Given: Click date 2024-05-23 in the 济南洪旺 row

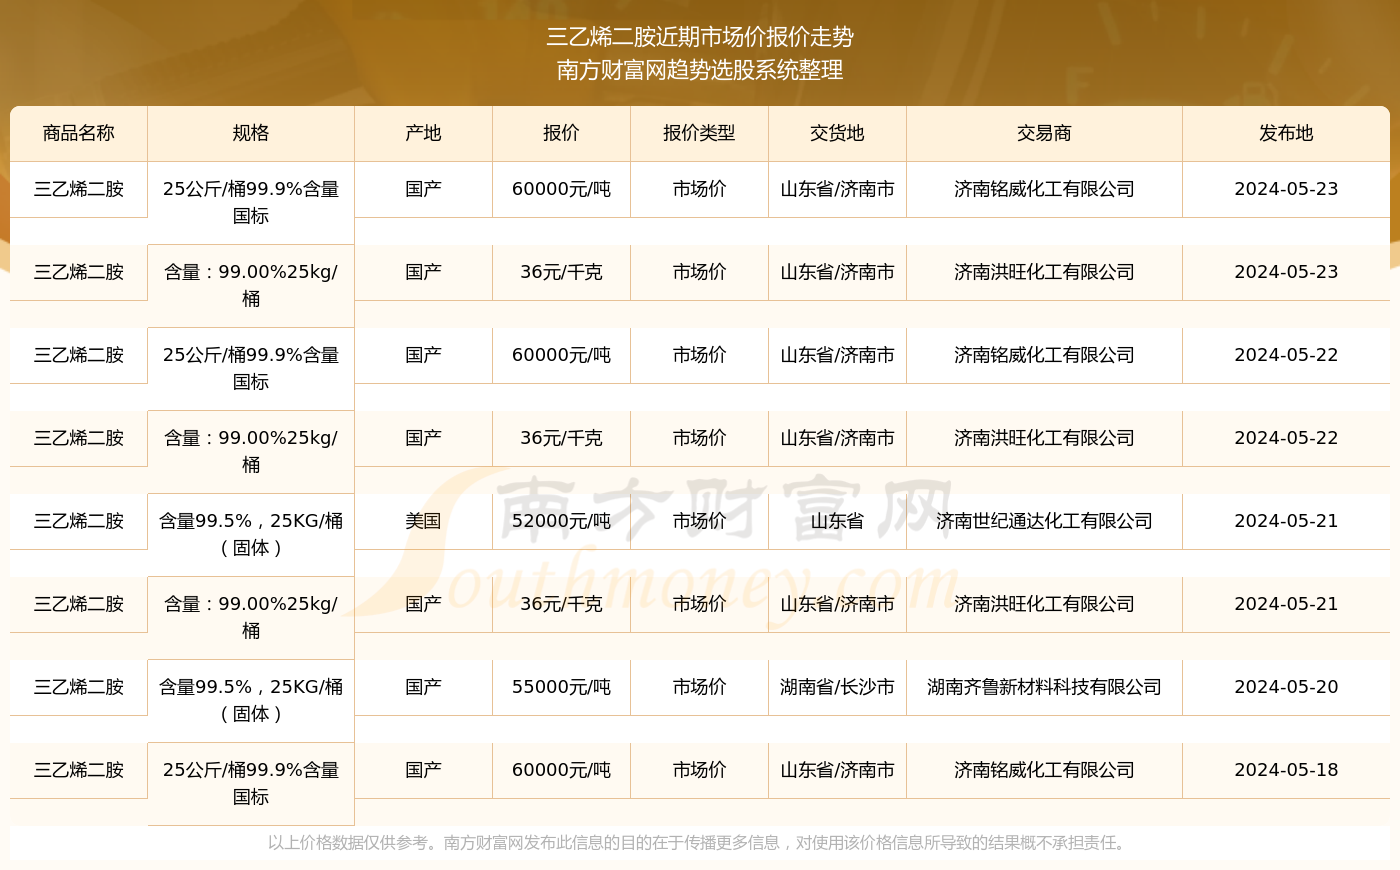Looking at the screenshot, I should pos(1286,272).
